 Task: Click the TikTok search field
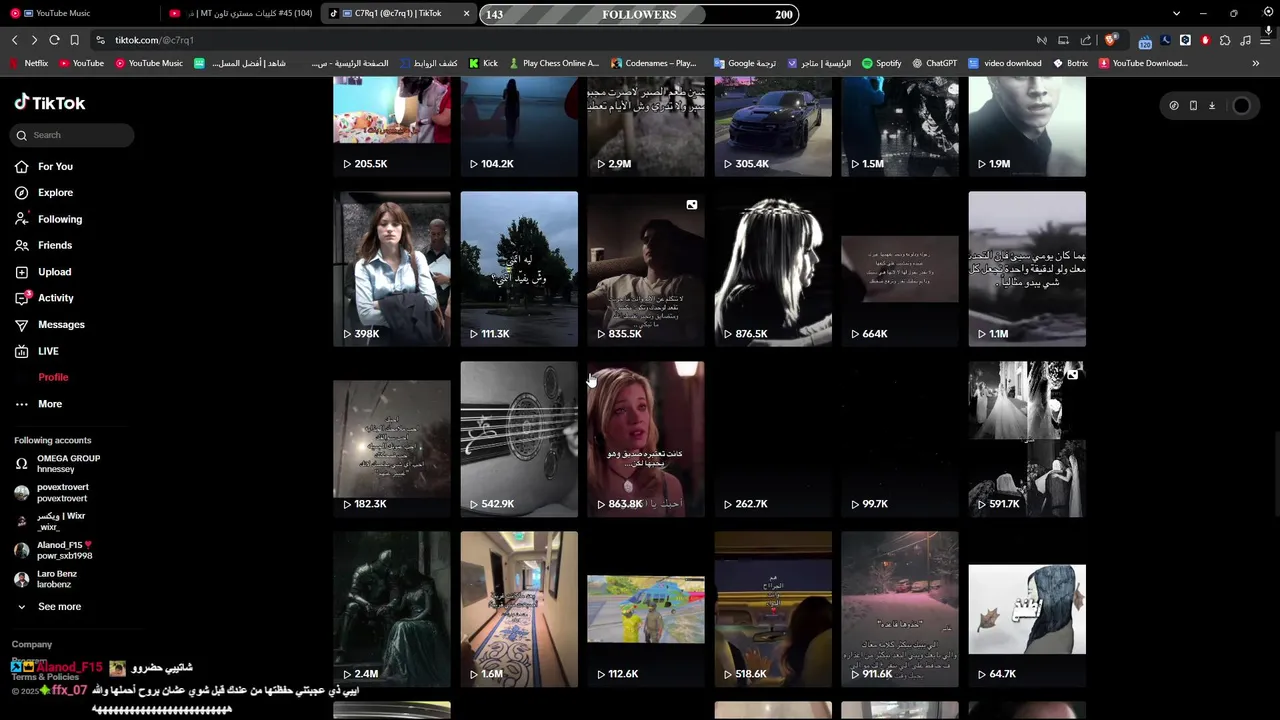[x=72, y=135]
